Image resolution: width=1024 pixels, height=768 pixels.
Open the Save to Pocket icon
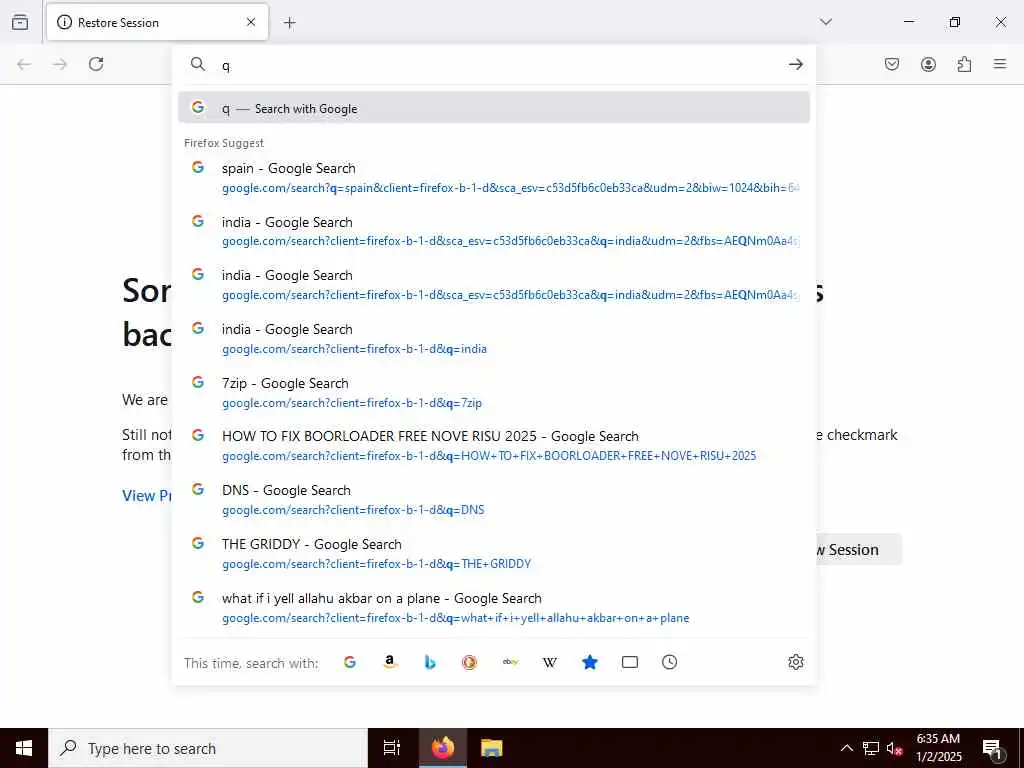[892, 64]
